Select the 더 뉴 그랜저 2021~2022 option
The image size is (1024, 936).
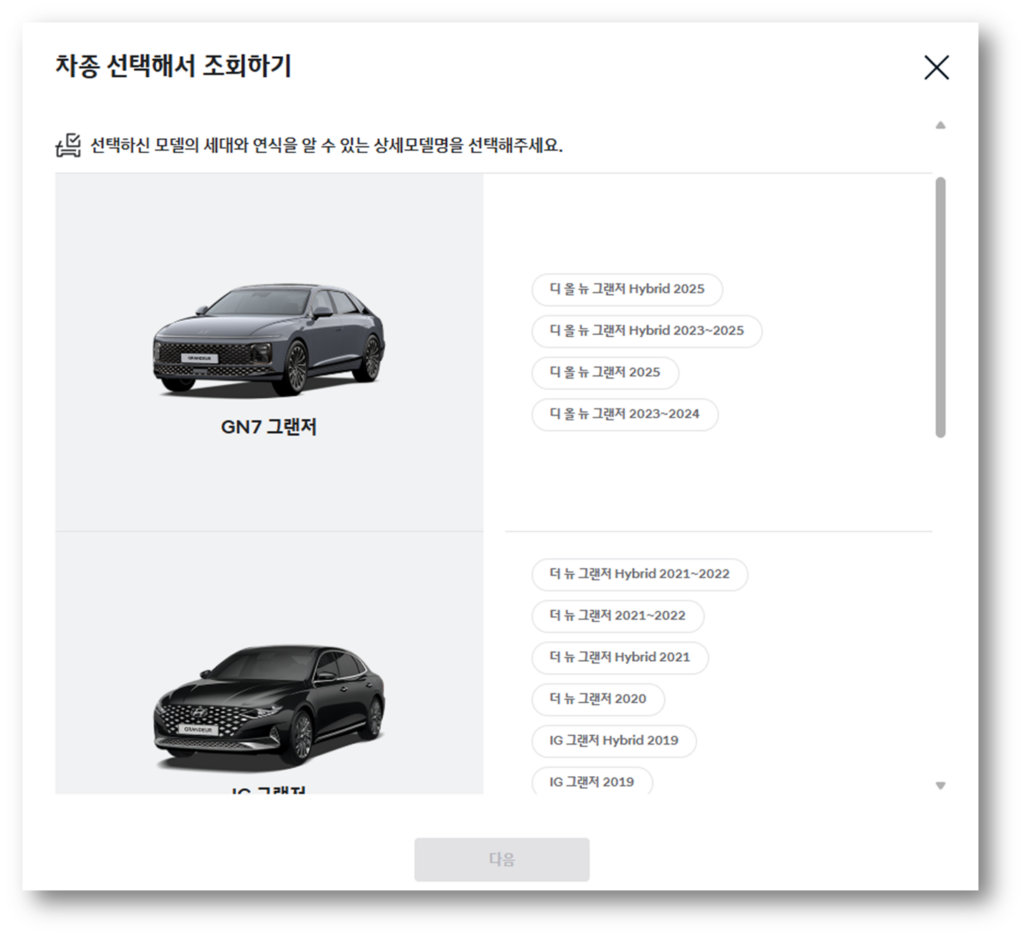617,616
